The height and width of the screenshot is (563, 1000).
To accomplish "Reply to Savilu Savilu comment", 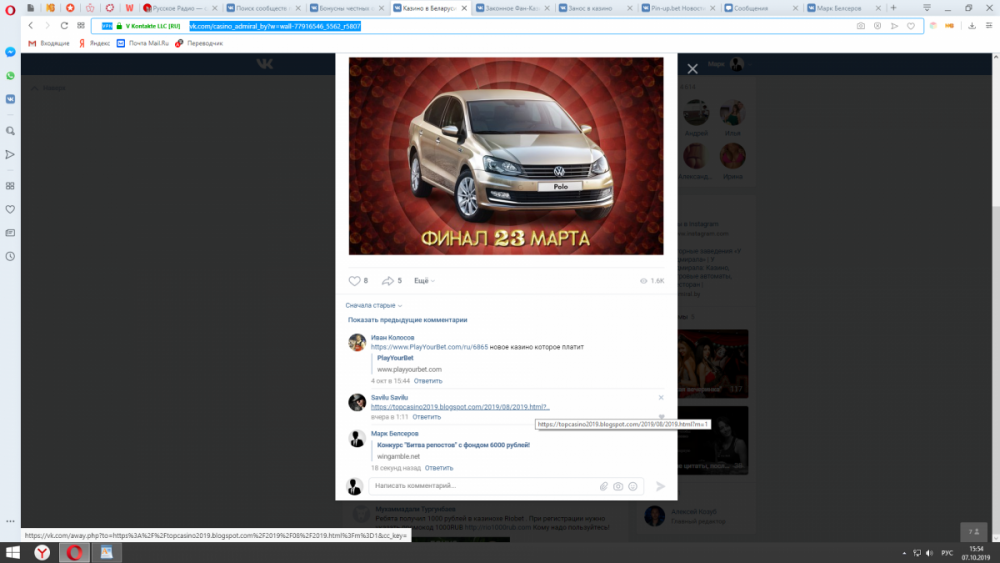I will (427, 417).
